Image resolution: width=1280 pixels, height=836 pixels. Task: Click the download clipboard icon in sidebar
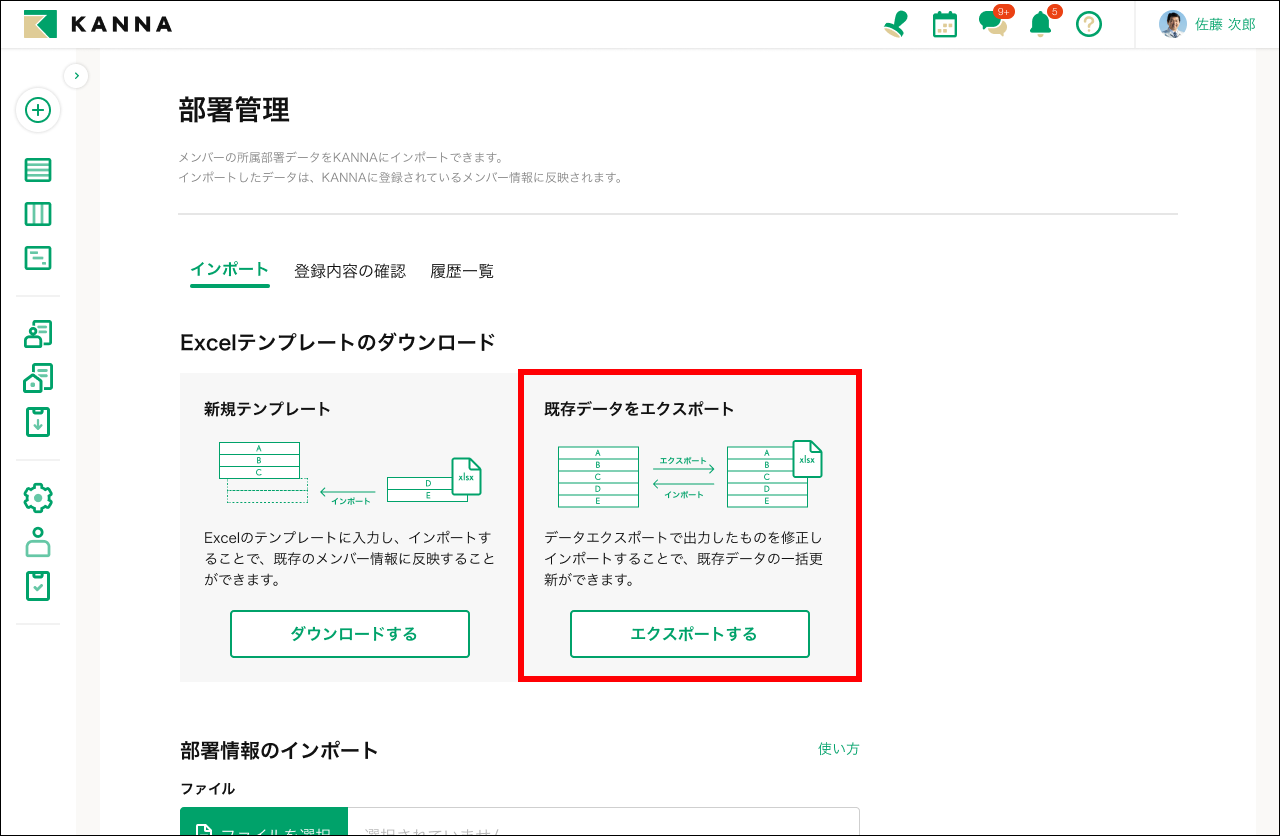(38, 421)
